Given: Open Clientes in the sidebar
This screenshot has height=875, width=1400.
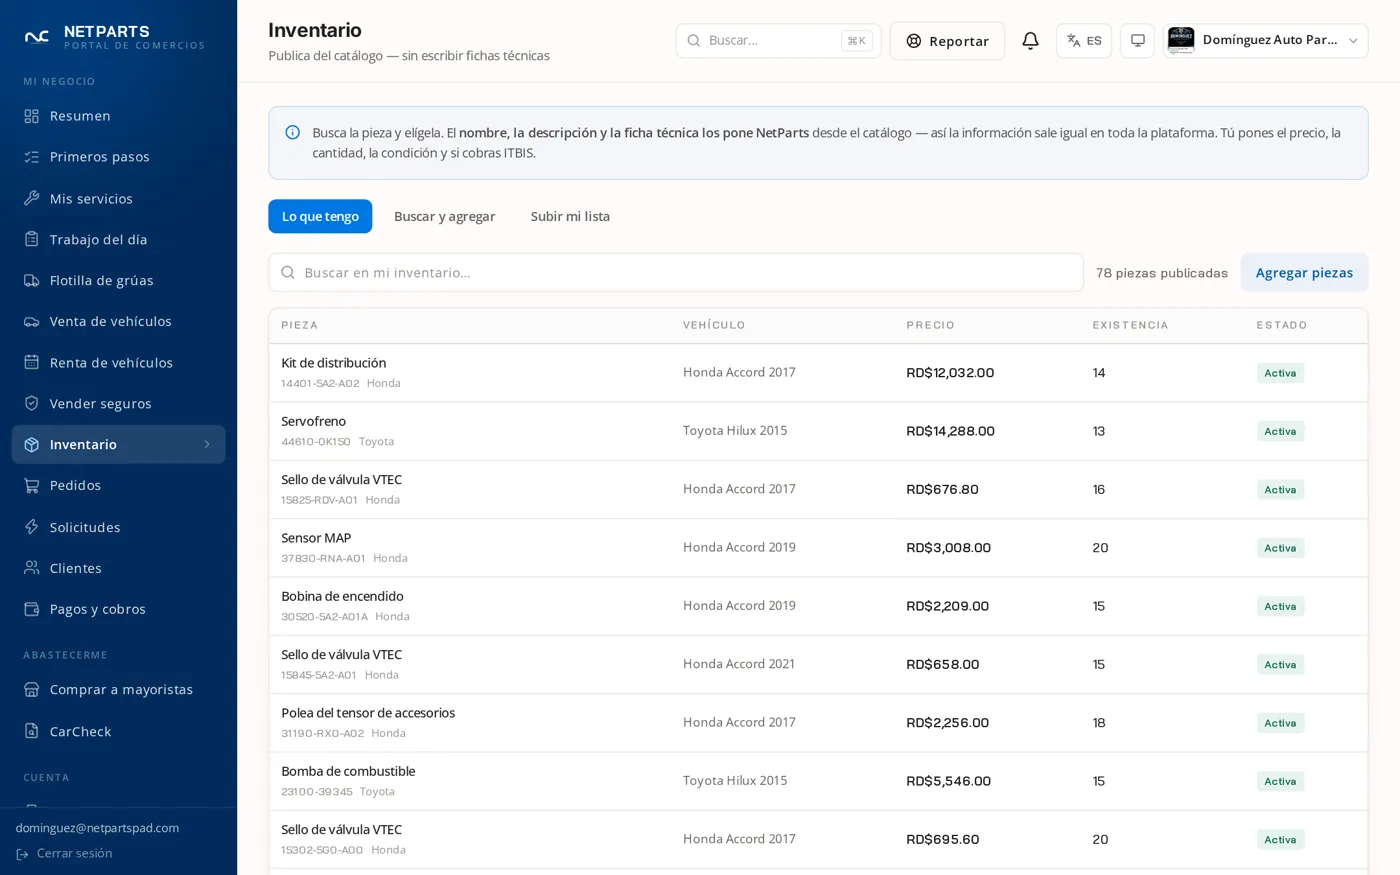Looking at the screenshot, I should [x=118, y=568].
